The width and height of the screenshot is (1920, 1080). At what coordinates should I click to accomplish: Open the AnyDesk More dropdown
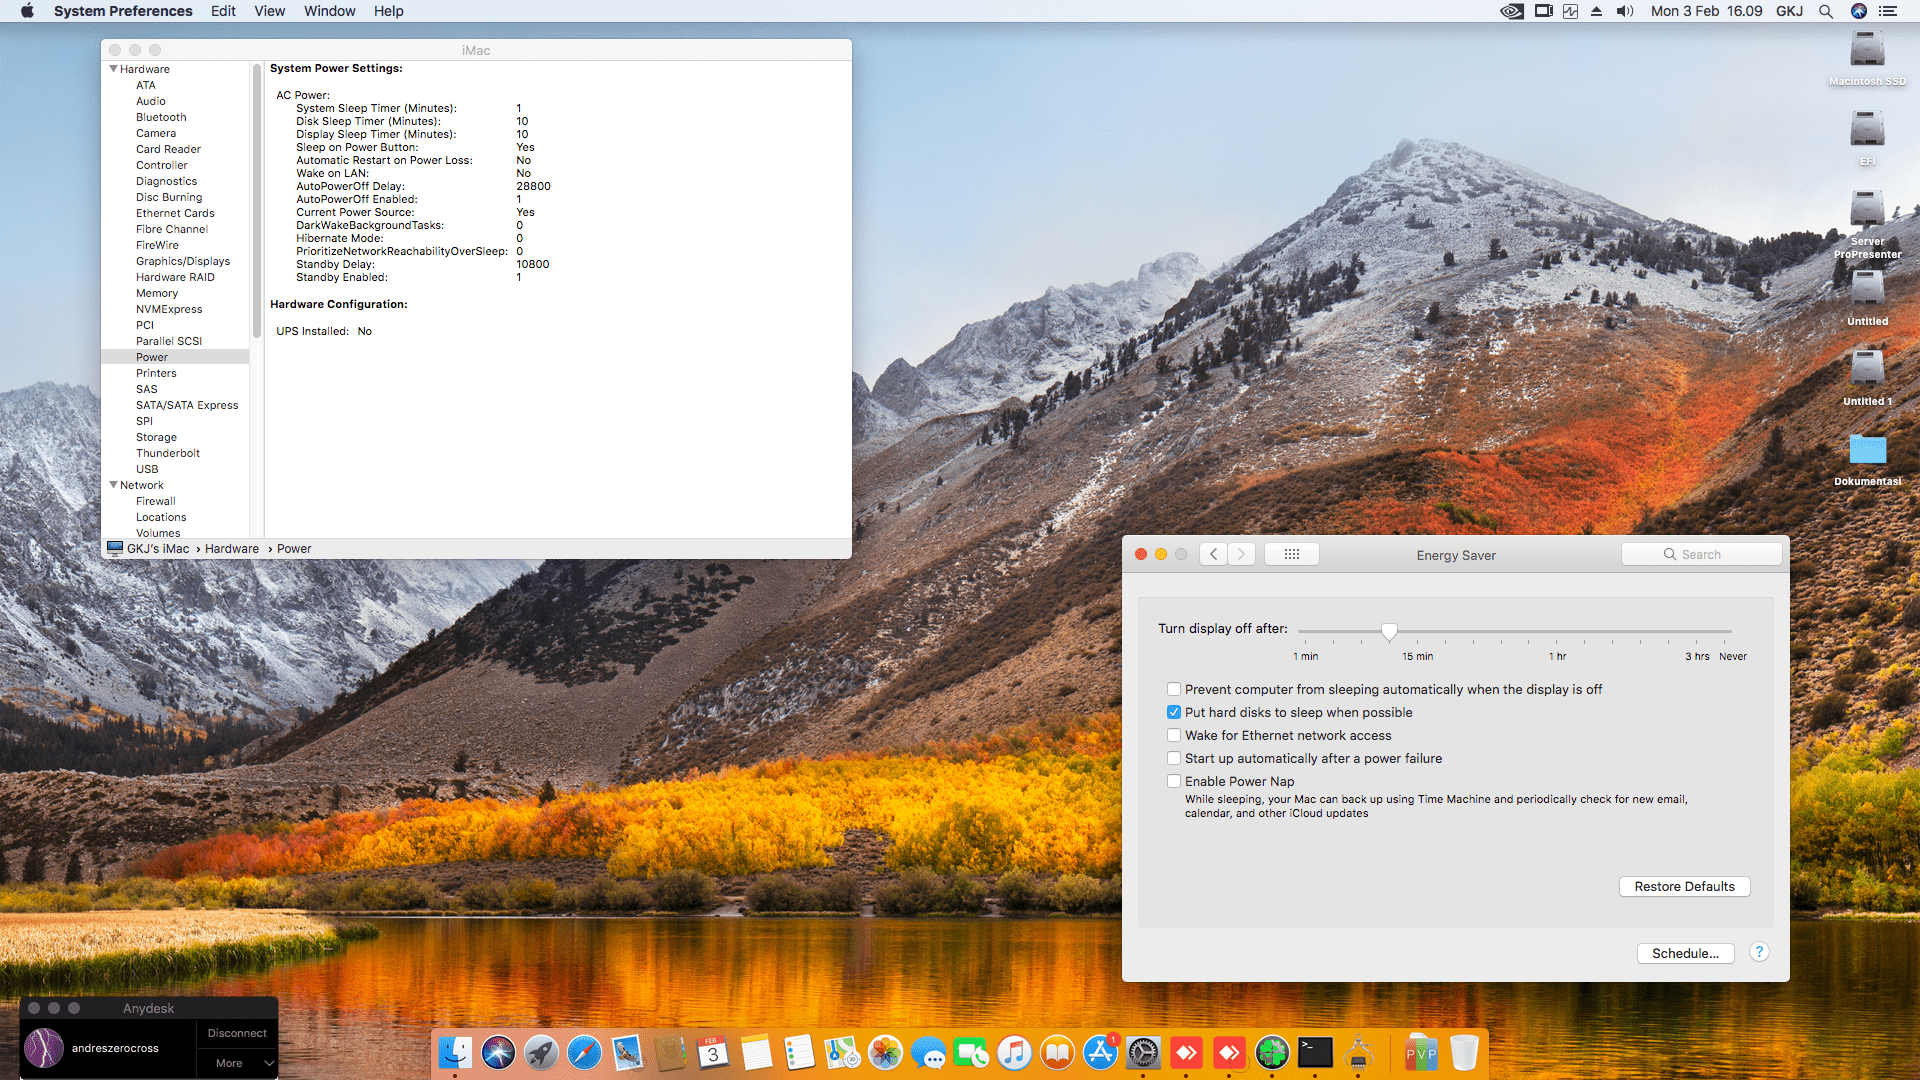pos(236,1063)
